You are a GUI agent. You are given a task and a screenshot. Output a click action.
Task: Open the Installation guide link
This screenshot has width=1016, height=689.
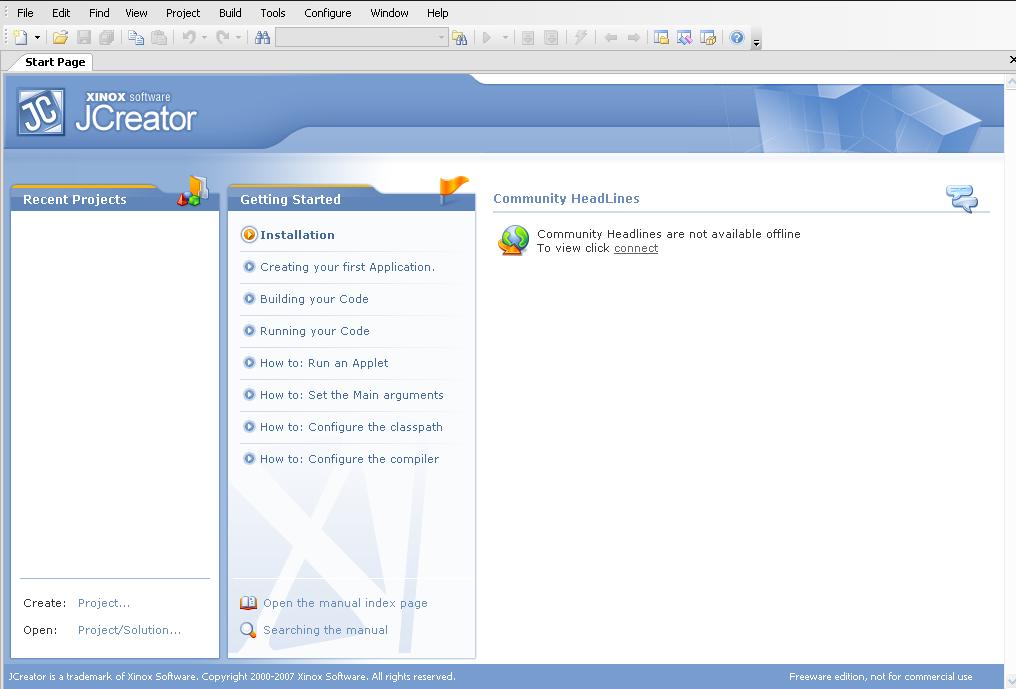297,235
